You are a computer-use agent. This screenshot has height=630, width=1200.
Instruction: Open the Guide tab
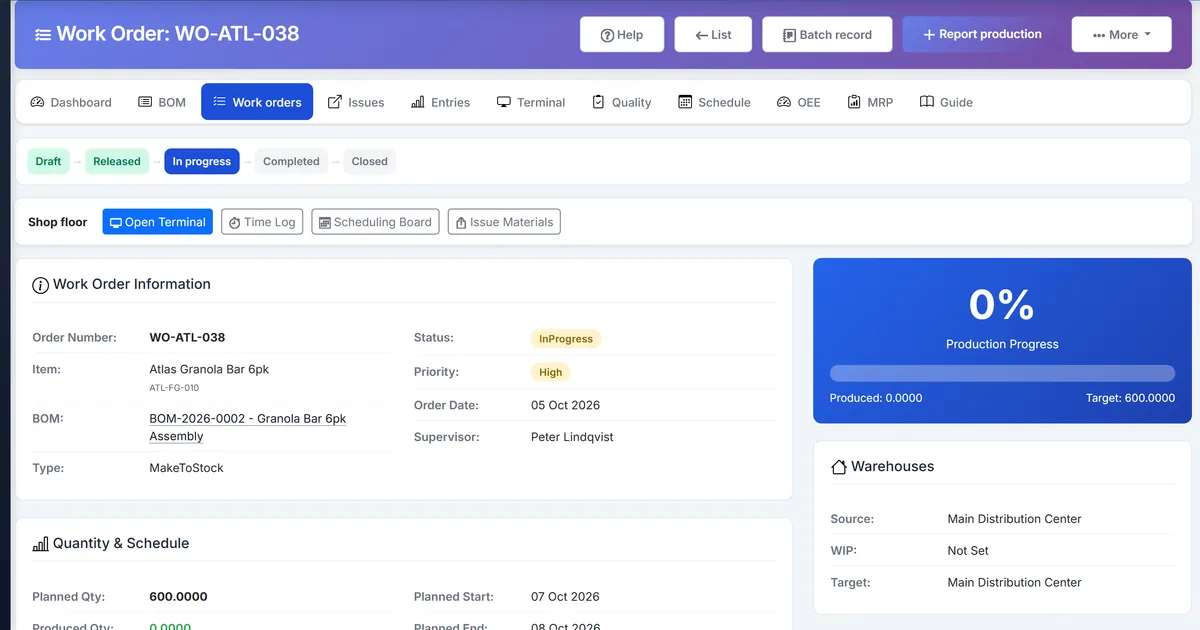click(x=946, y=102)
